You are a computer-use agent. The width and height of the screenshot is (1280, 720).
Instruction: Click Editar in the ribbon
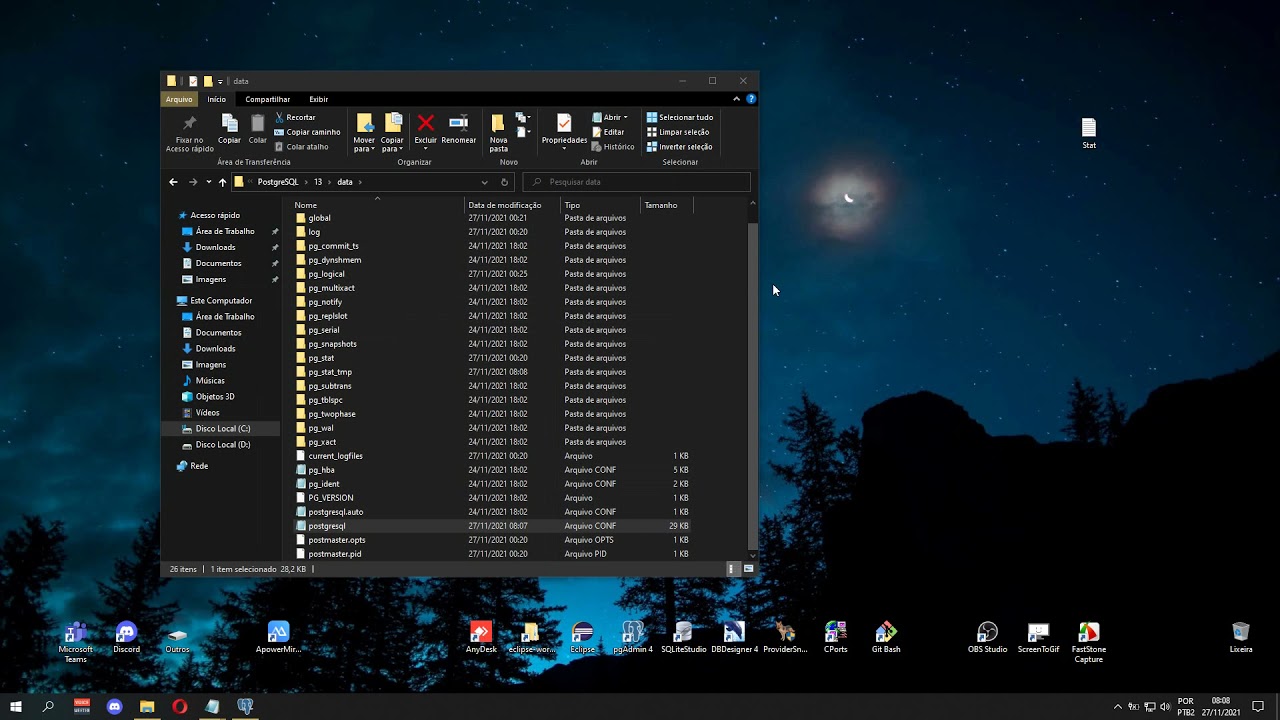tap(608, 132)
